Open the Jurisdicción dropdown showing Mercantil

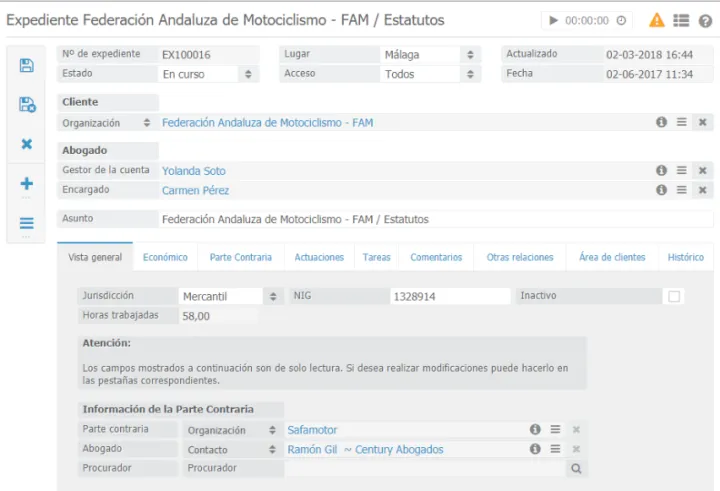click(274, 297)
